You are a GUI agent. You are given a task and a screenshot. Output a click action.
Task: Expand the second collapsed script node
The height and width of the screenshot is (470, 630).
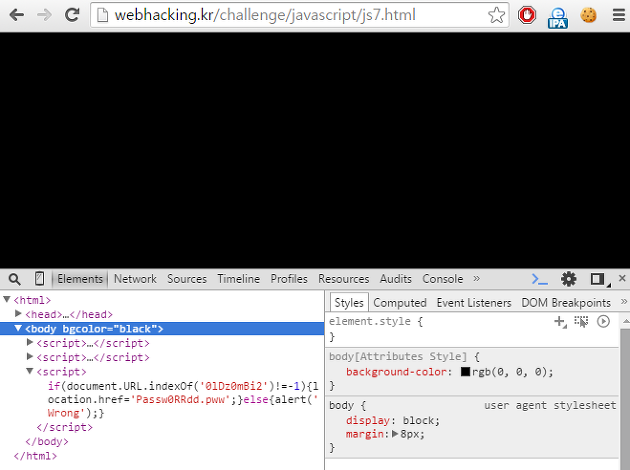click(30, 356)
